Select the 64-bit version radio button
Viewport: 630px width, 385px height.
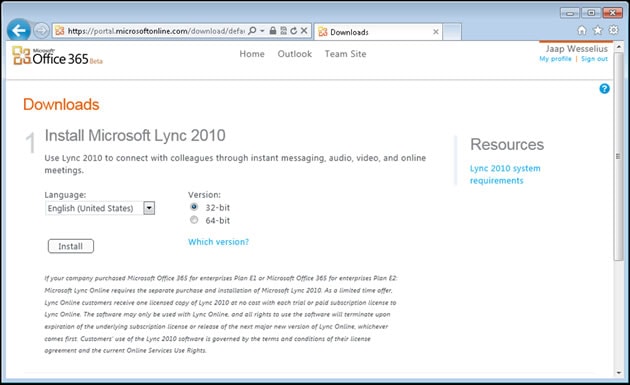[x=194, y=220]
